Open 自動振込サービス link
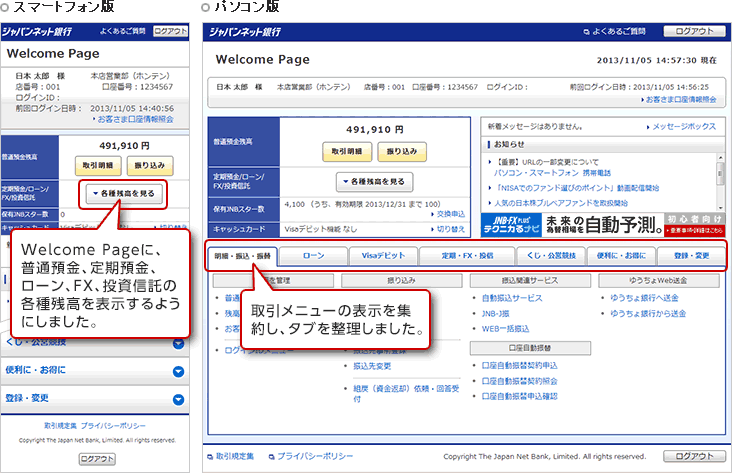The height and width of the screenshot is (473, 732). tap(512, 298)
